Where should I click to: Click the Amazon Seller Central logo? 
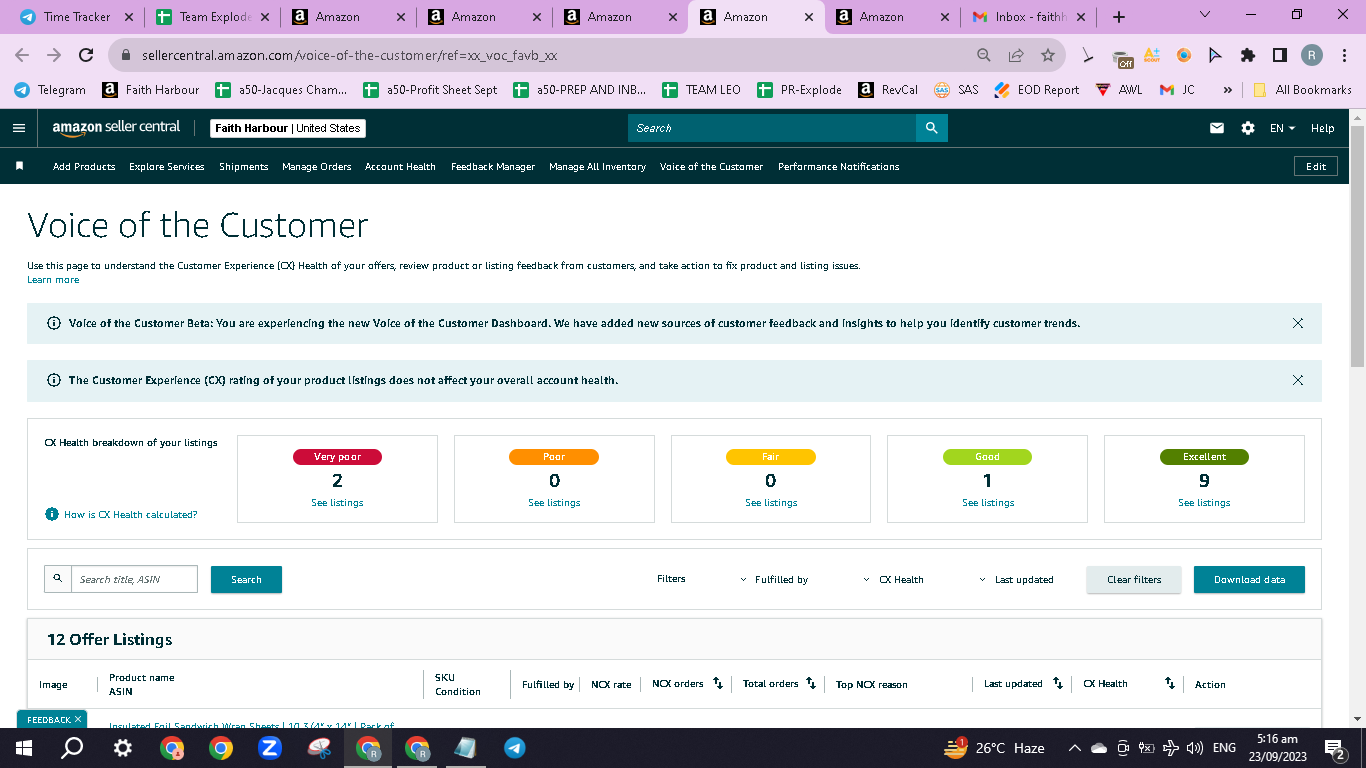click(116, 128)
